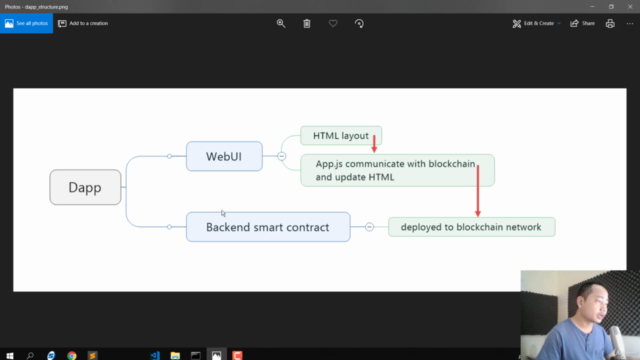Restore down the Photos window
This screenshot has width=640, height=360.
coord(611,7)
